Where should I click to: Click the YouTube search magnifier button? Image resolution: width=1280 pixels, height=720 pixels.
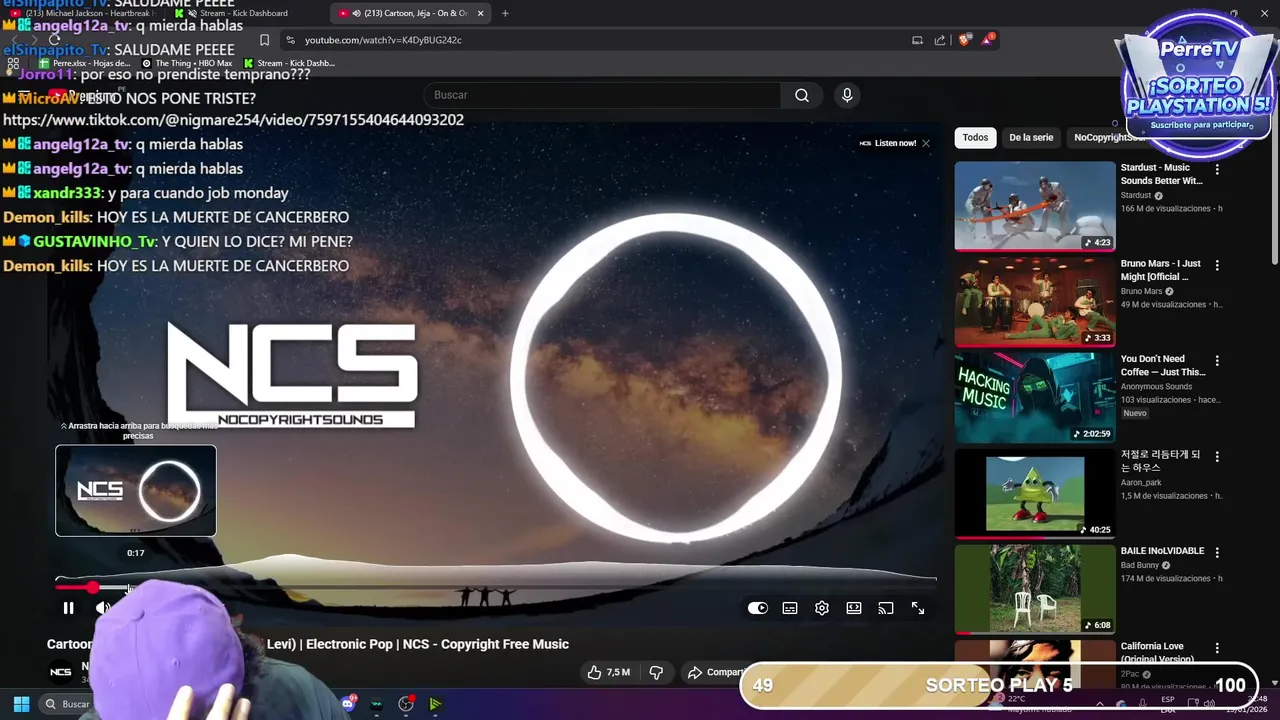802,95
